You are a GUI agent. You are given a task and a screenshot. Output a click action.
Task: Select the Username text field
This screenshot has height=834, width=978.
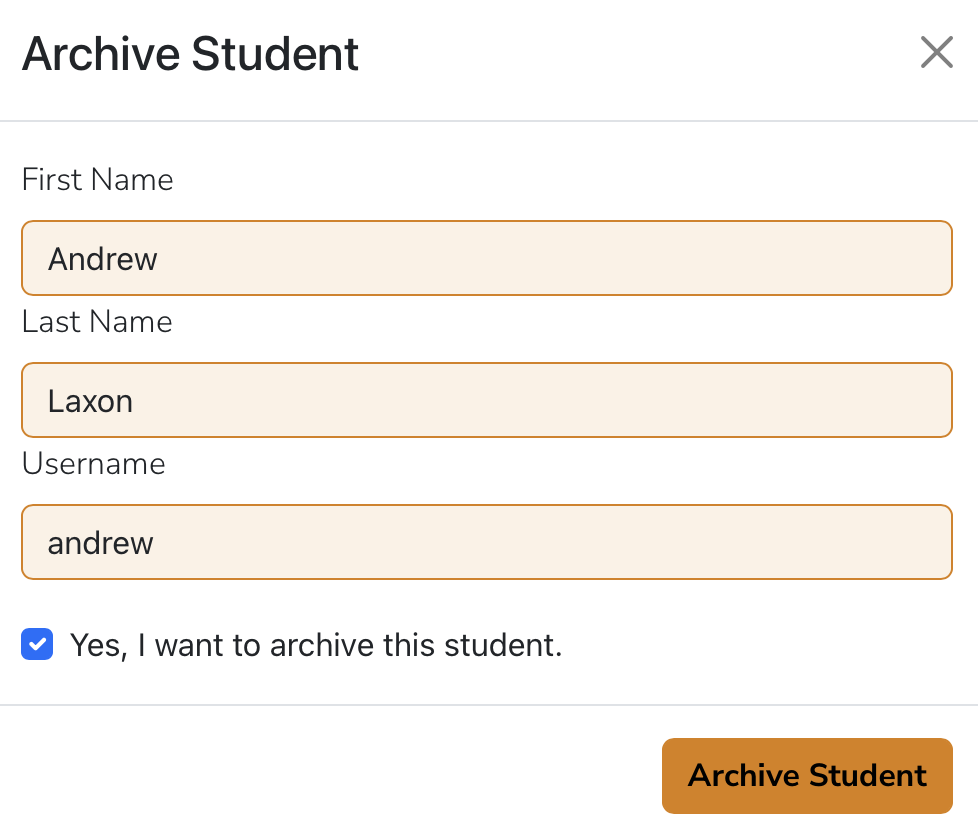[x=486, y=542]
